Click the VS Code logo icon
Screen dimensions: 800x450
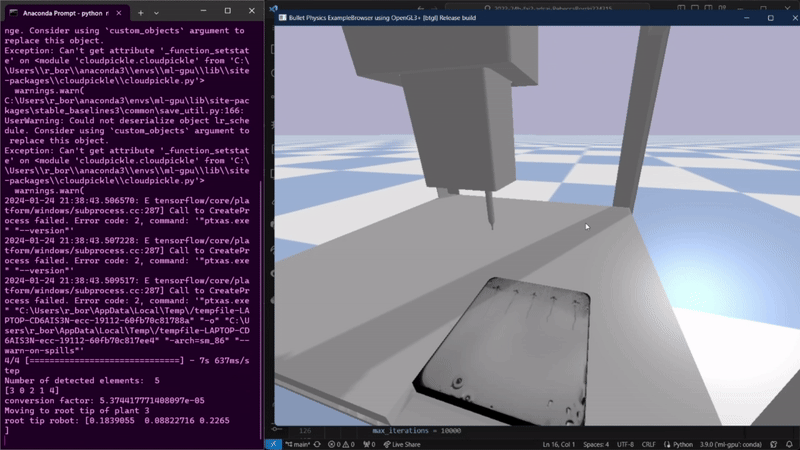pyautogui.click(x=273, y=8)
